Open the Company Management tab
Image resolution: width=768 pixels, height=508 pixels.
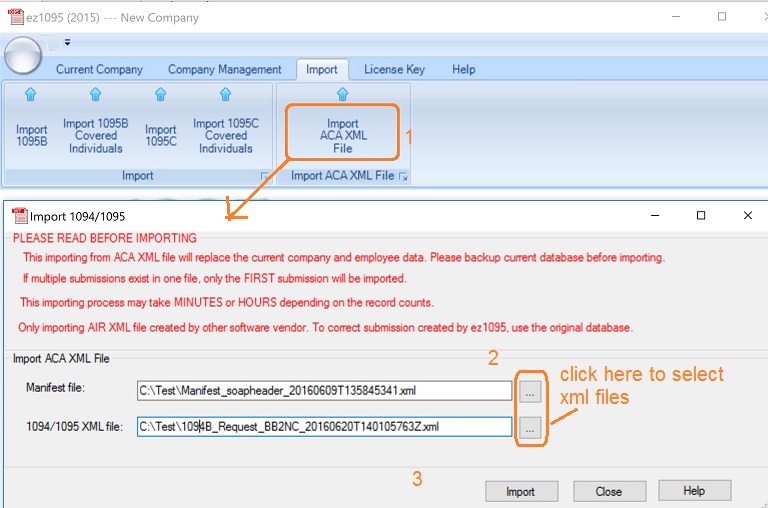(x=224, y=69)
